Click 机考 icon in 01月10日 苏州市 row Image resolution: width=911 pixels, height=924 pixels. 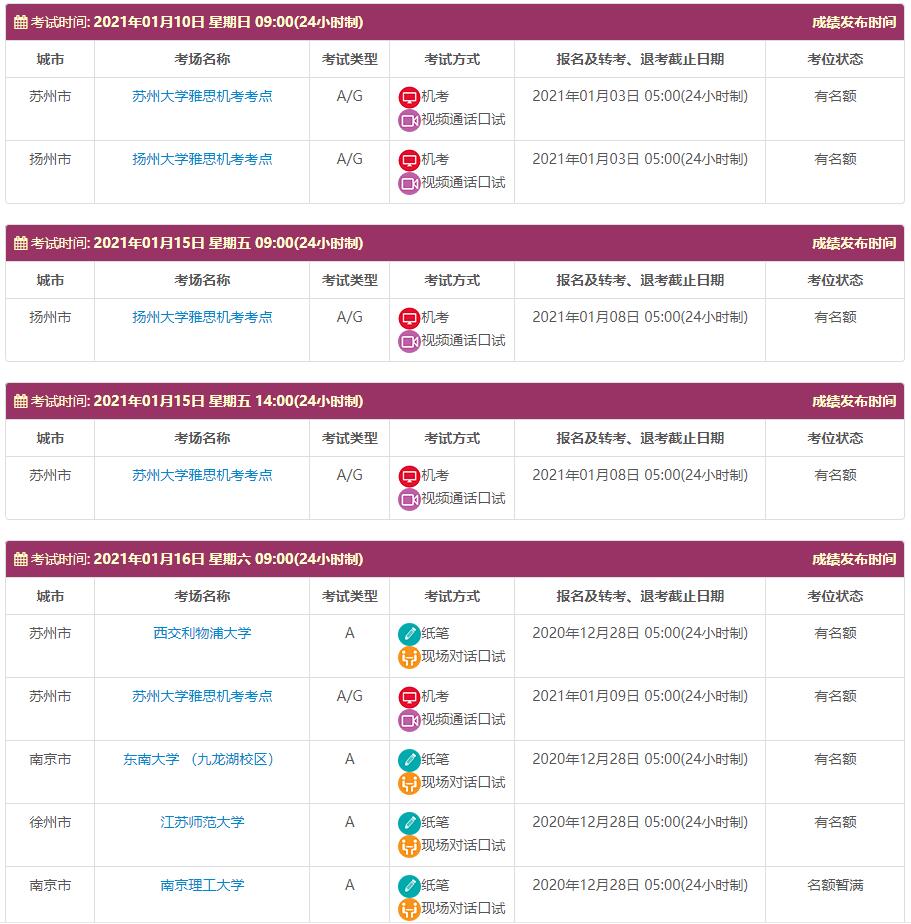(409, 97)
